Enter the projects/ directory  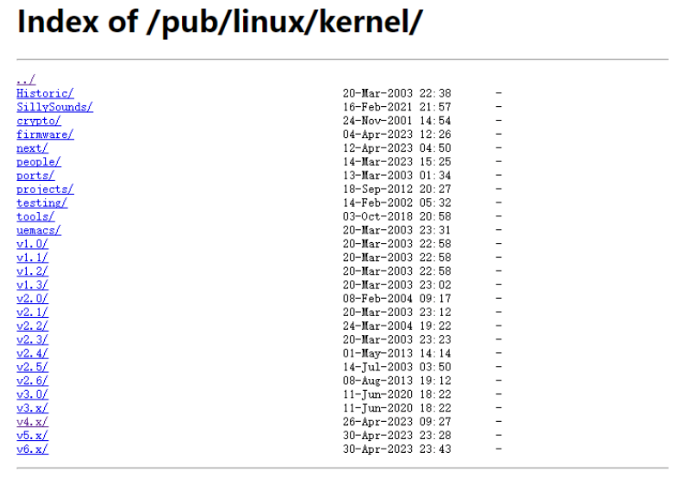tap(44, 189)
